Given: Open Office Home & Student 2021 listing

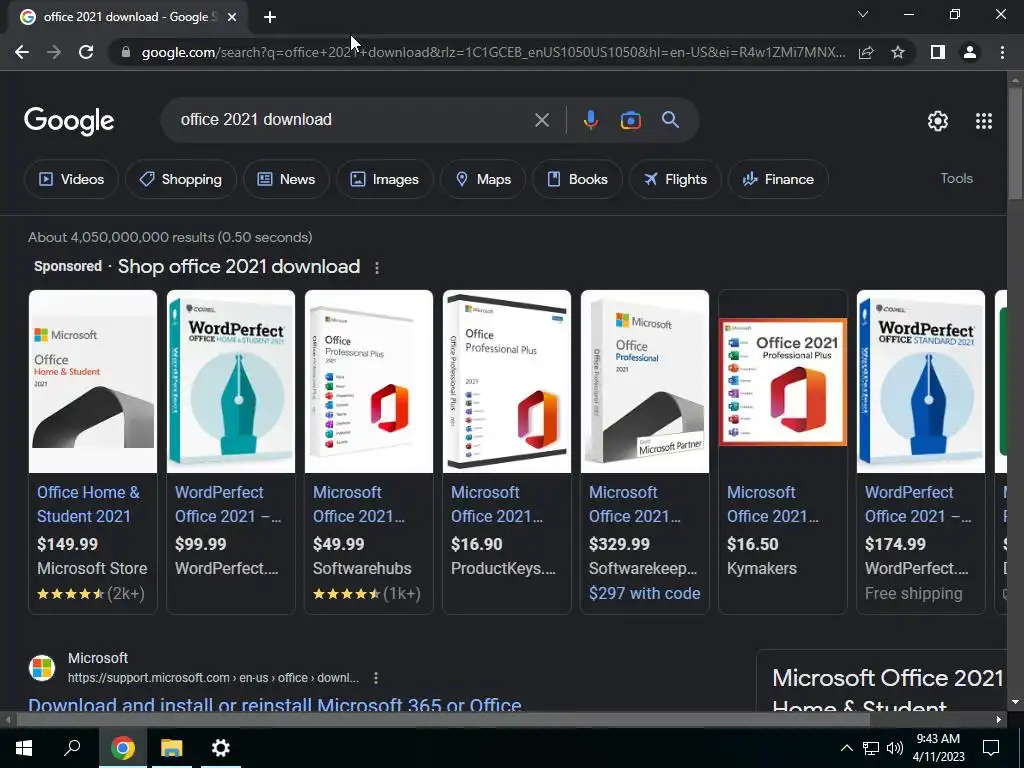Looking at the screenshot, I should tap(88, 504).
